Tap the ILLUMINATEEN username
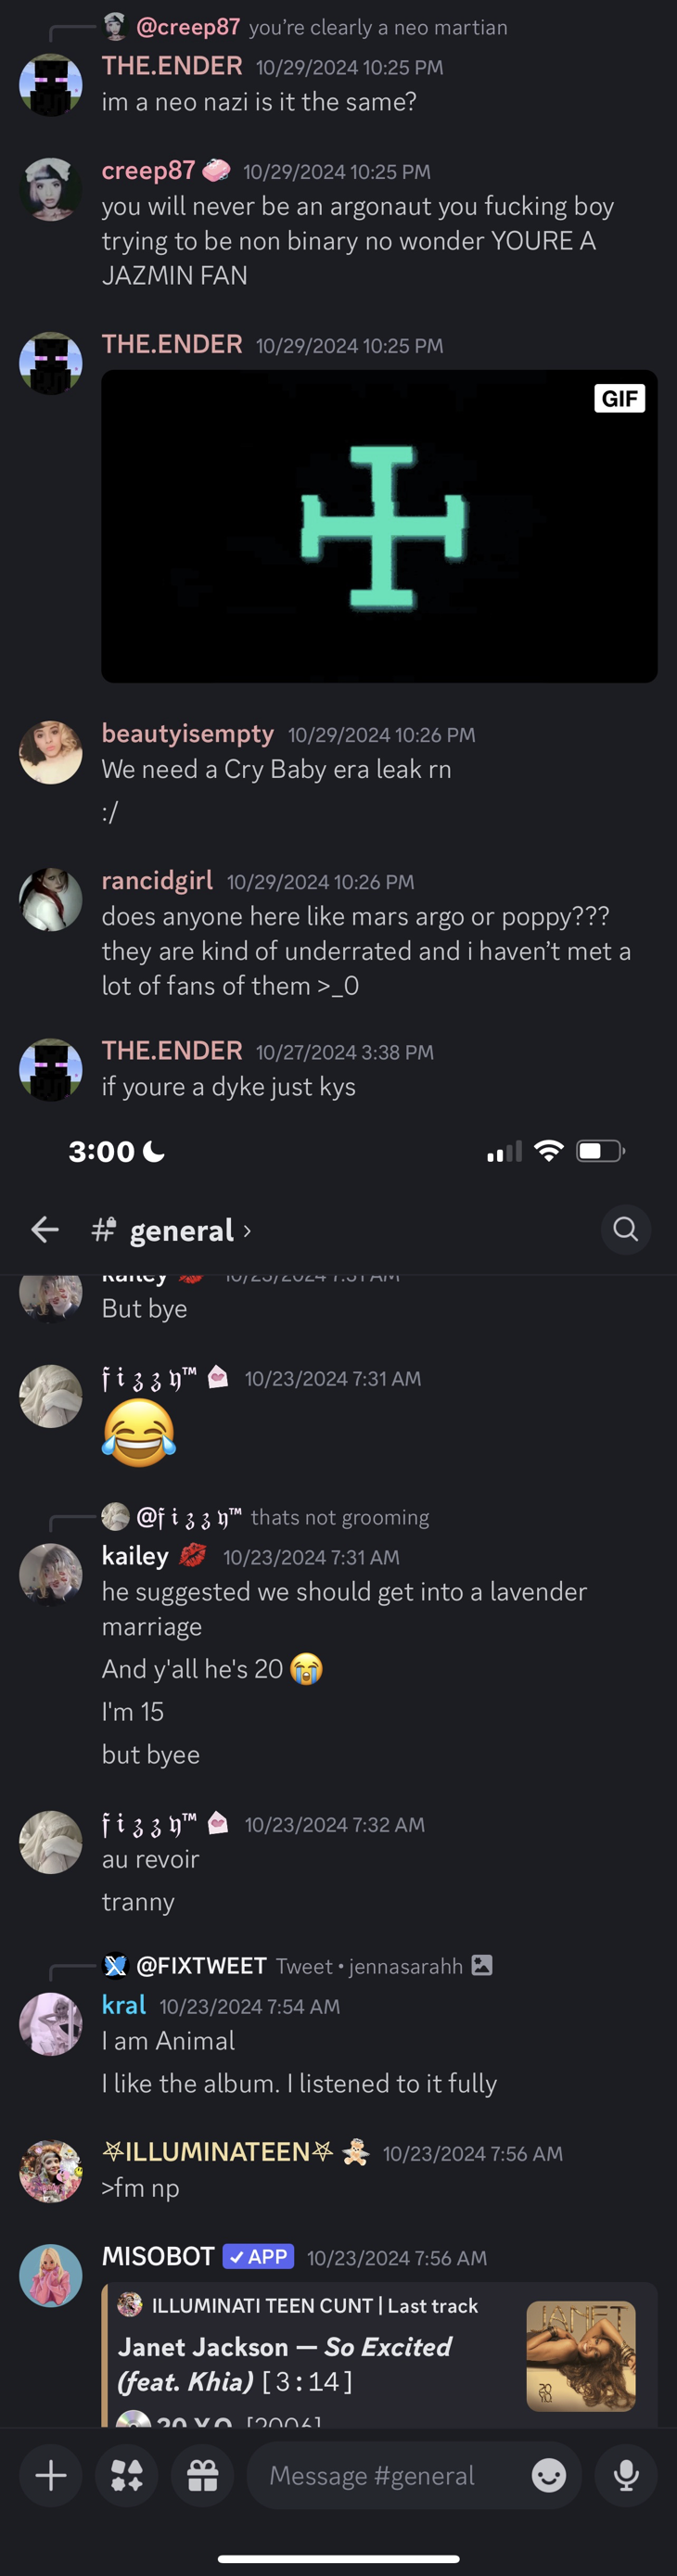Image resolution: width=677 pixels, height=2576 pixels. tap(217, 2151)
